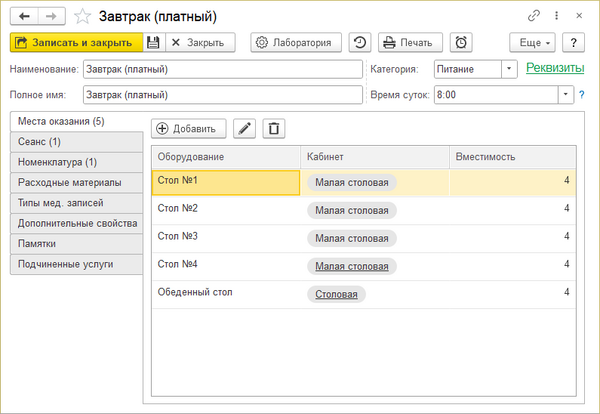Edit the Полное имя input field
The height and width of the screenshot is (414, 600).
pyautogui.click(x=223, y=95)
